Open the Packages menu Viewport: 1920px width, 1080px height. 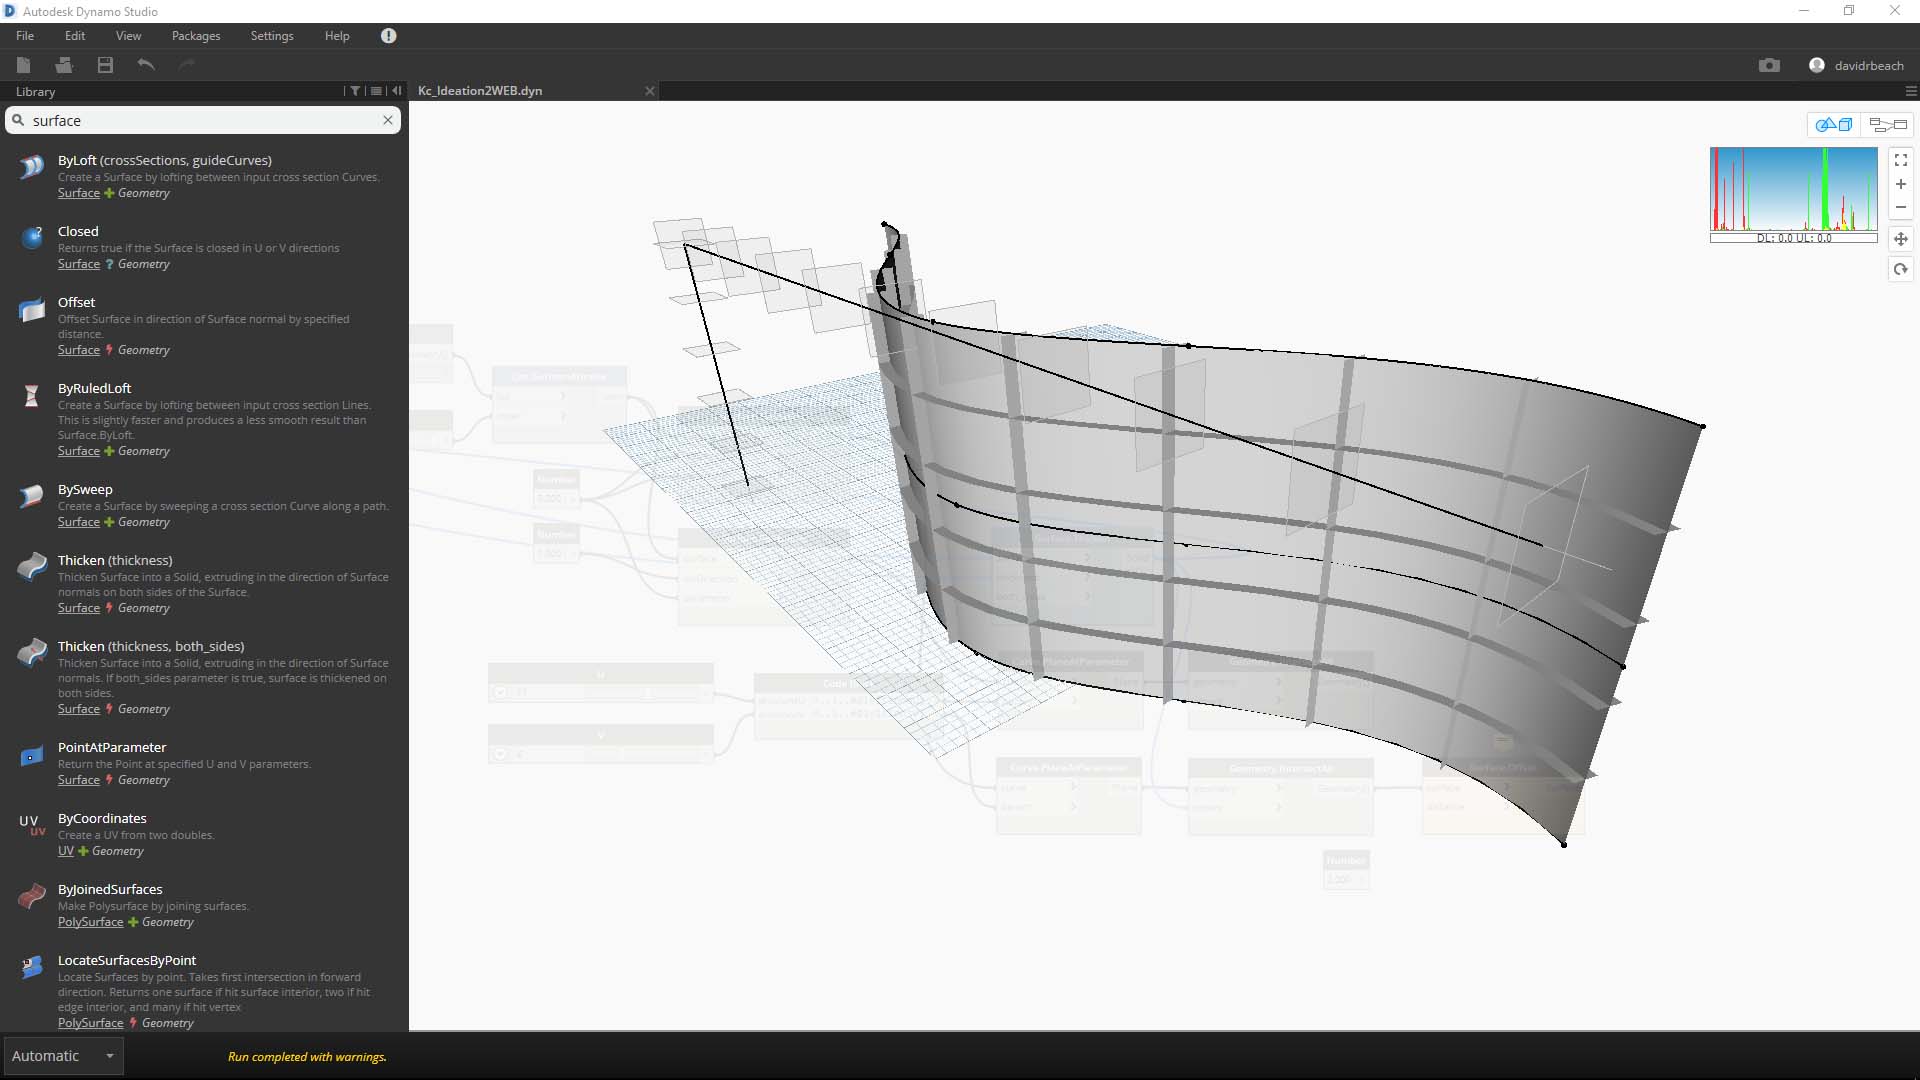click(195, 36)
